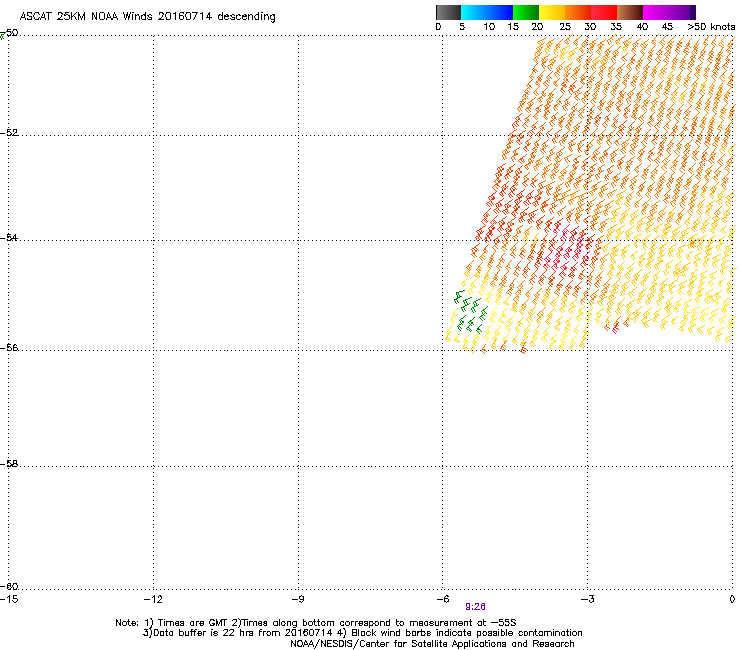This screenshot has width=740, height=650.
Task: Choose the orange 25-30 knots color segment
Action: pos(578,12)
